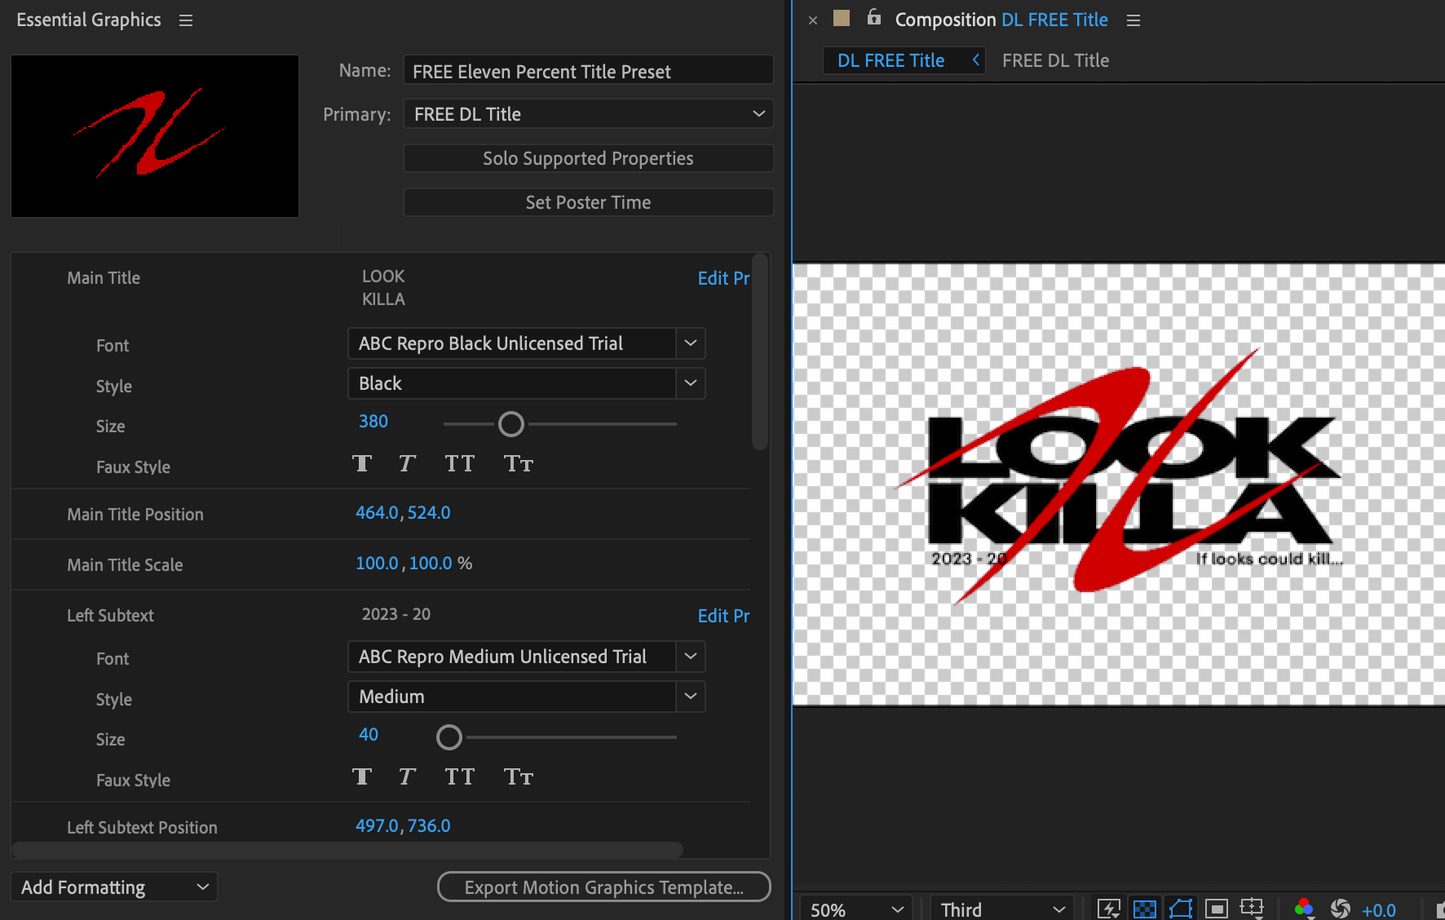The height and width of the screenshot is (920, 1445).
Task: Click the Main Title size slider handle
Action: (511, 424)
